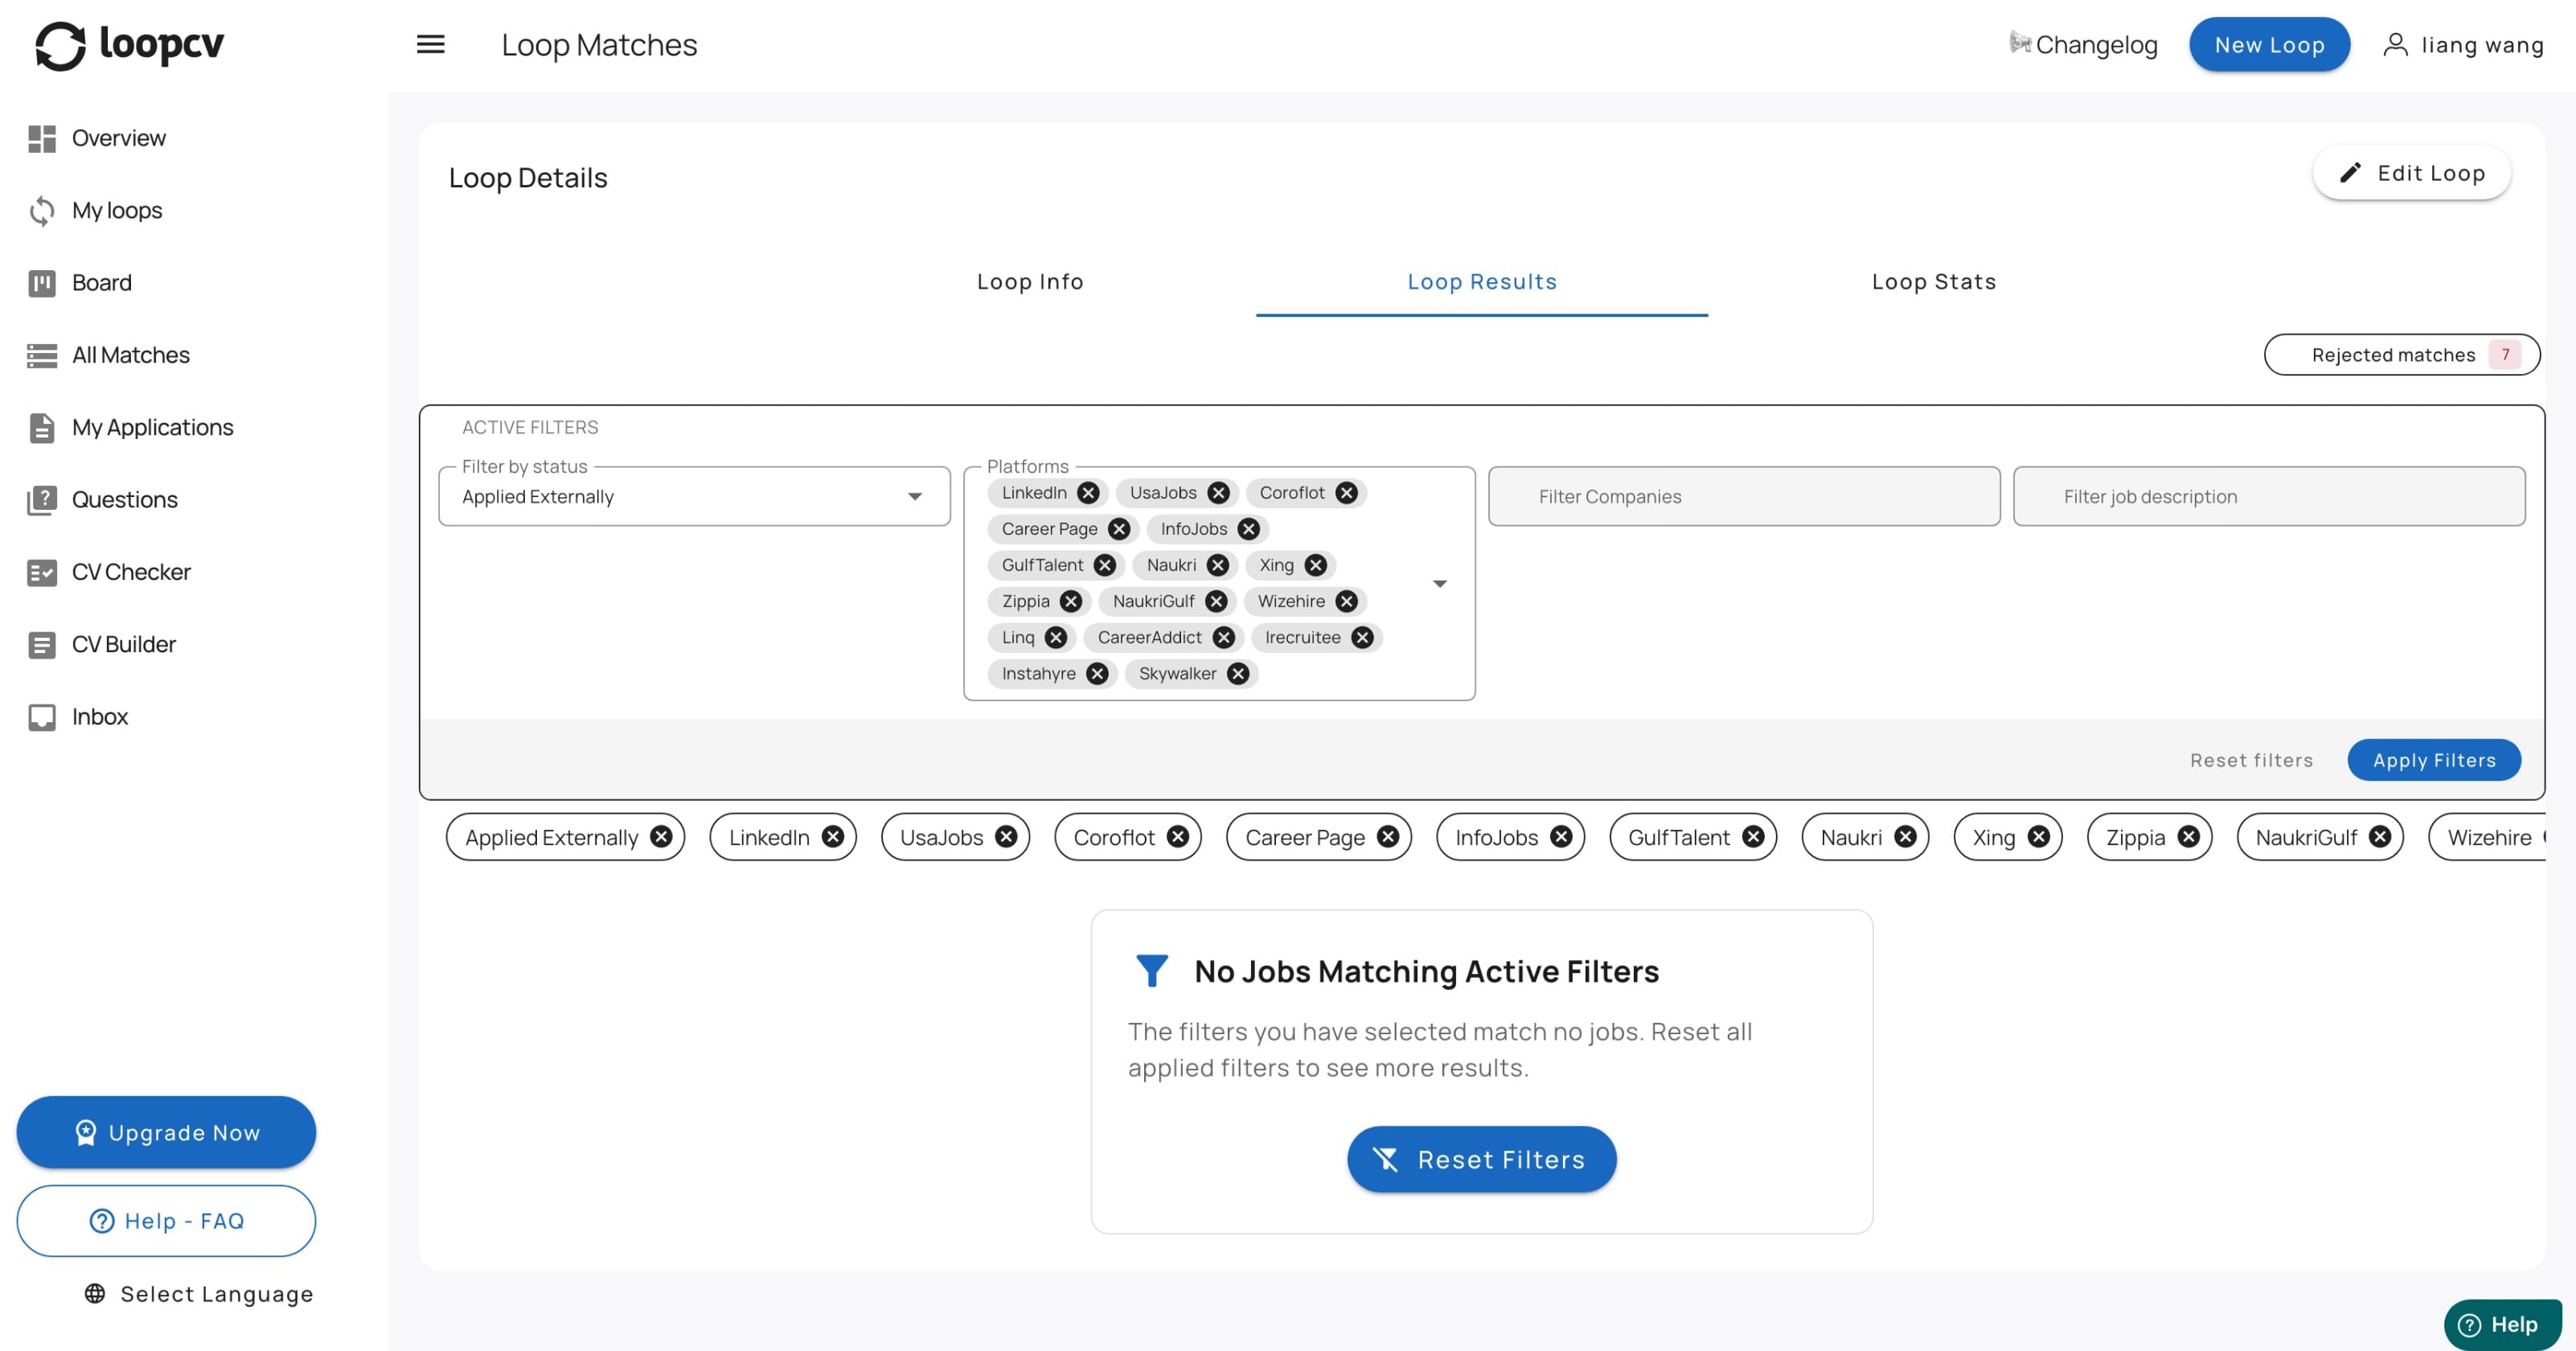The image size is (2576, 1351).
Task: Open the Select Language option
Action: [x=199, y=1294]
